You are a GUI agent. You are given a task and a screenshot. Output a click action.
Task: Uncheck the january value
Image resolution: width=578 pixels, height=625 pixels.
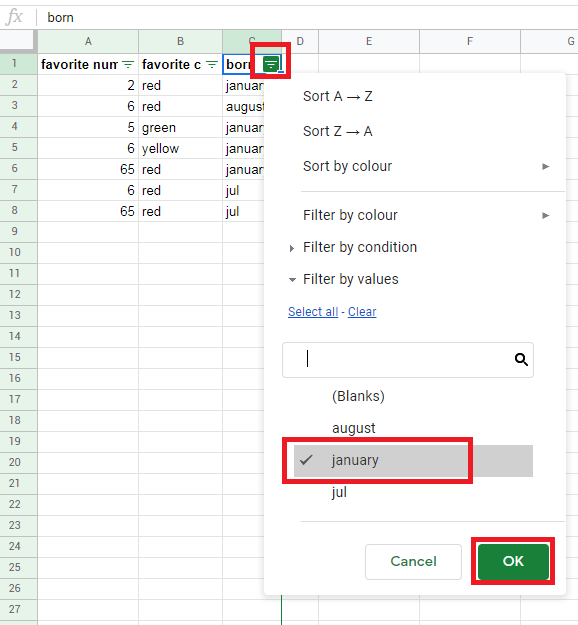(413, 461)
